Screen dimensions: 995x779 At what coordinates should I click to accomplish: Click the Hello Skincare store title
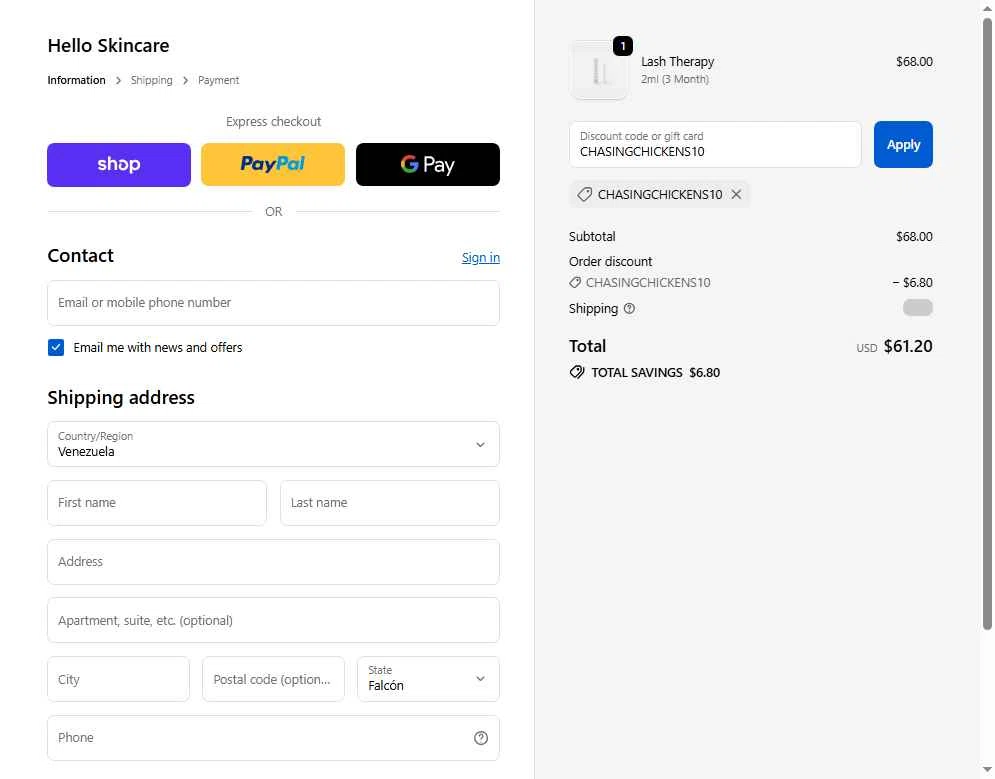pyautogui.click(x=109, y=46)
